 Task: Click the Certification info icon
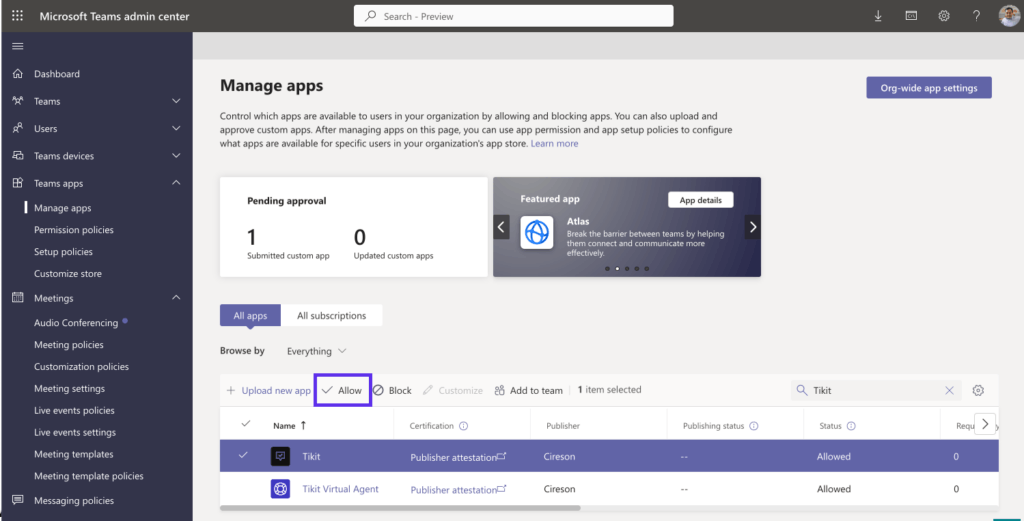click(x=464, y=426)
